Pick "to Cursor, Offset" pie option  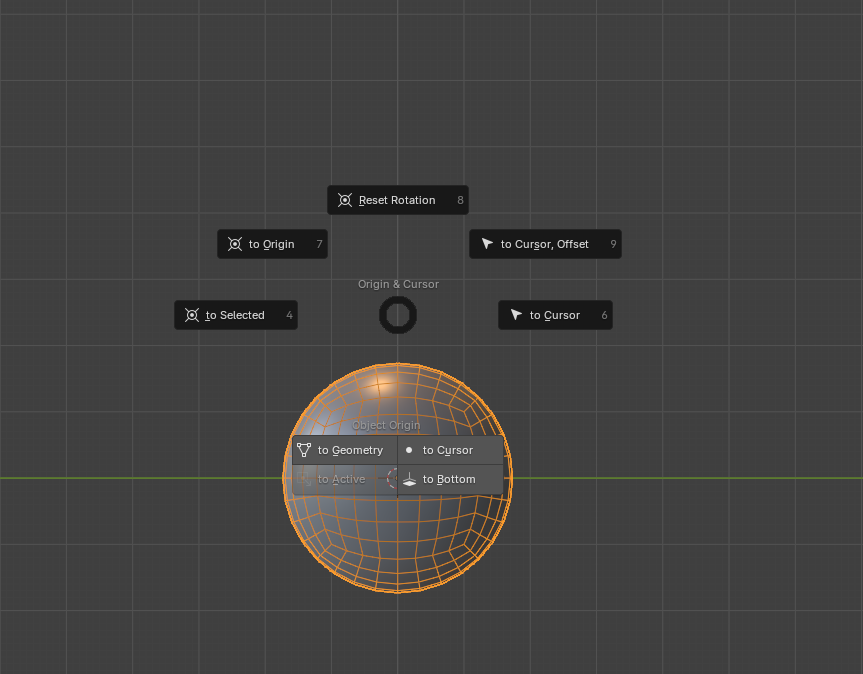coord(545,244)
